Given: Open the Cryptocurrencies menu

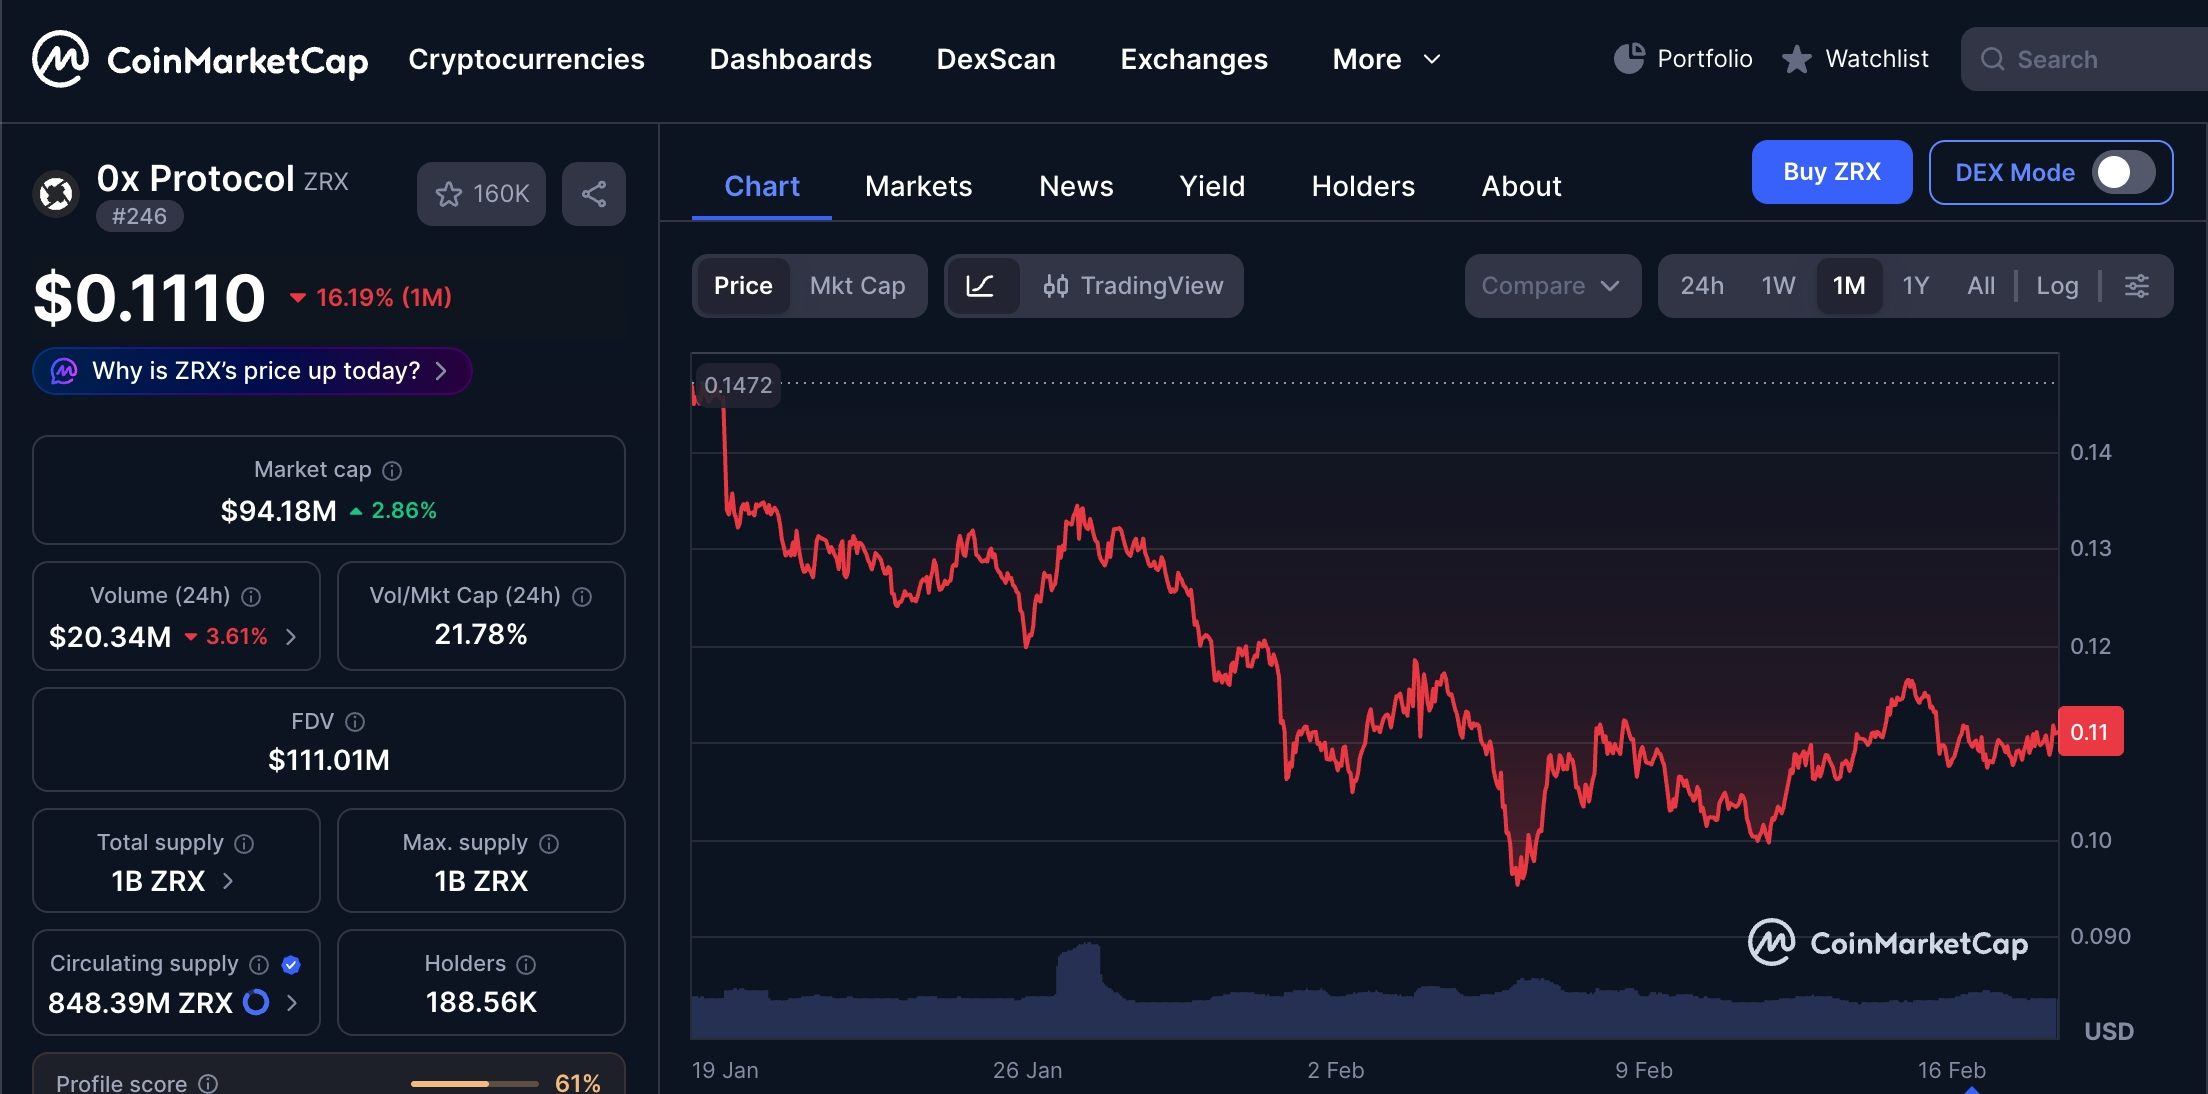Looking at the screenshot, I should [526, 60].
